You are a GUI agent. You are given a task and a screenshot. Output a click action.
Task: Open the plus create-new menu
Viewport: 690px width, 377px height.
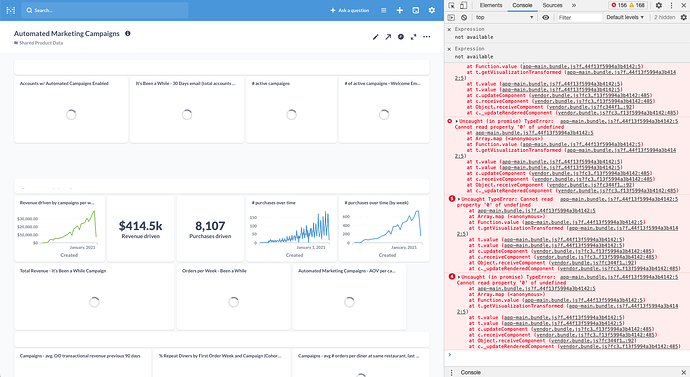pyautogui.click(x=399, y=10)
